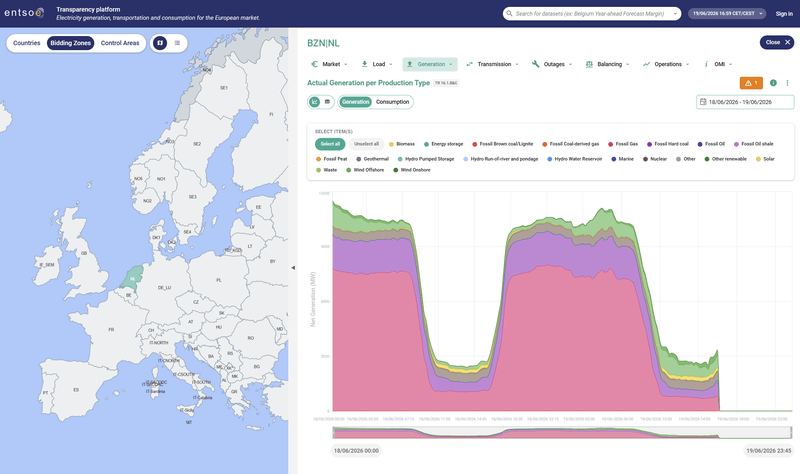Expand the Transmission dropdown menu
Viewport: 800px width, 474px height.
click(x=492, y=64)
